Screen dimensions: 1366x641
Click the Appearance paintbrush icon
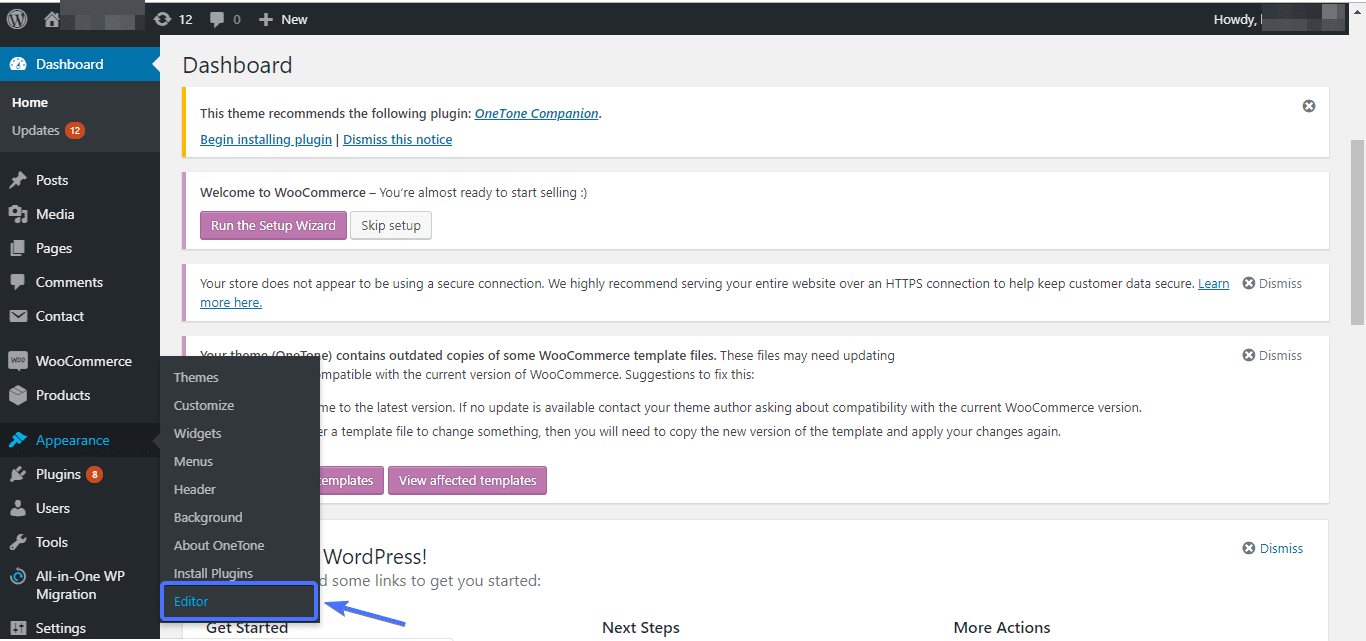18,440
